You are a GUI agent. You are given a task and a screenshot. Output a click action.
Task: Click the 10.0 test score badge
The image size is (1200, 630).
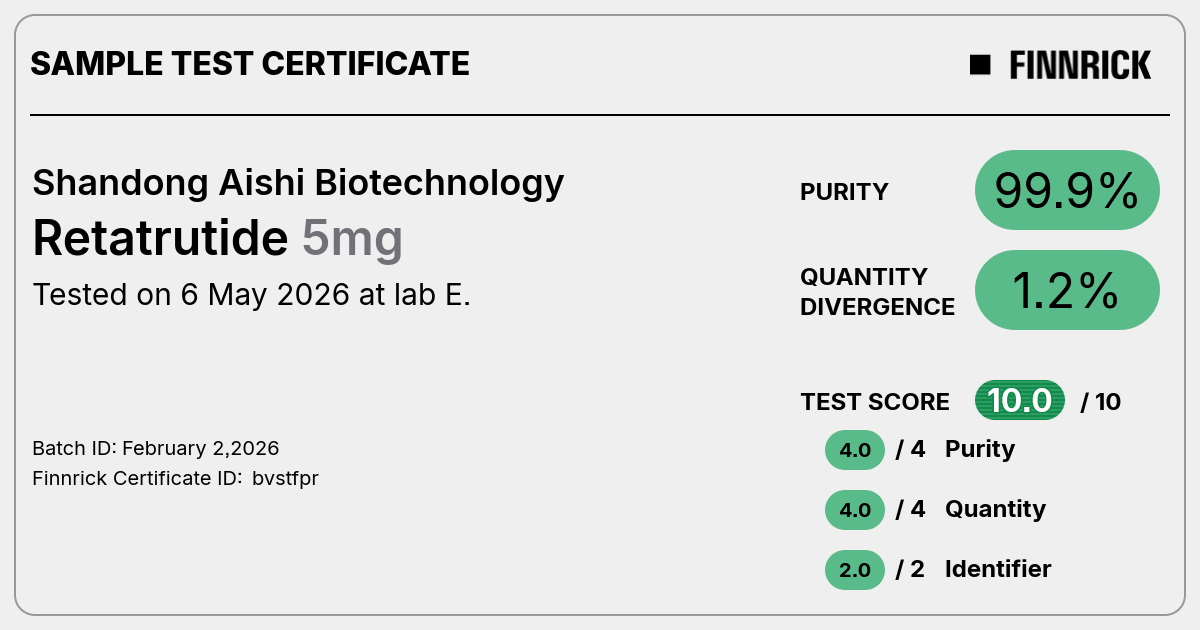pyautogui.click(x=1020, y=401)
